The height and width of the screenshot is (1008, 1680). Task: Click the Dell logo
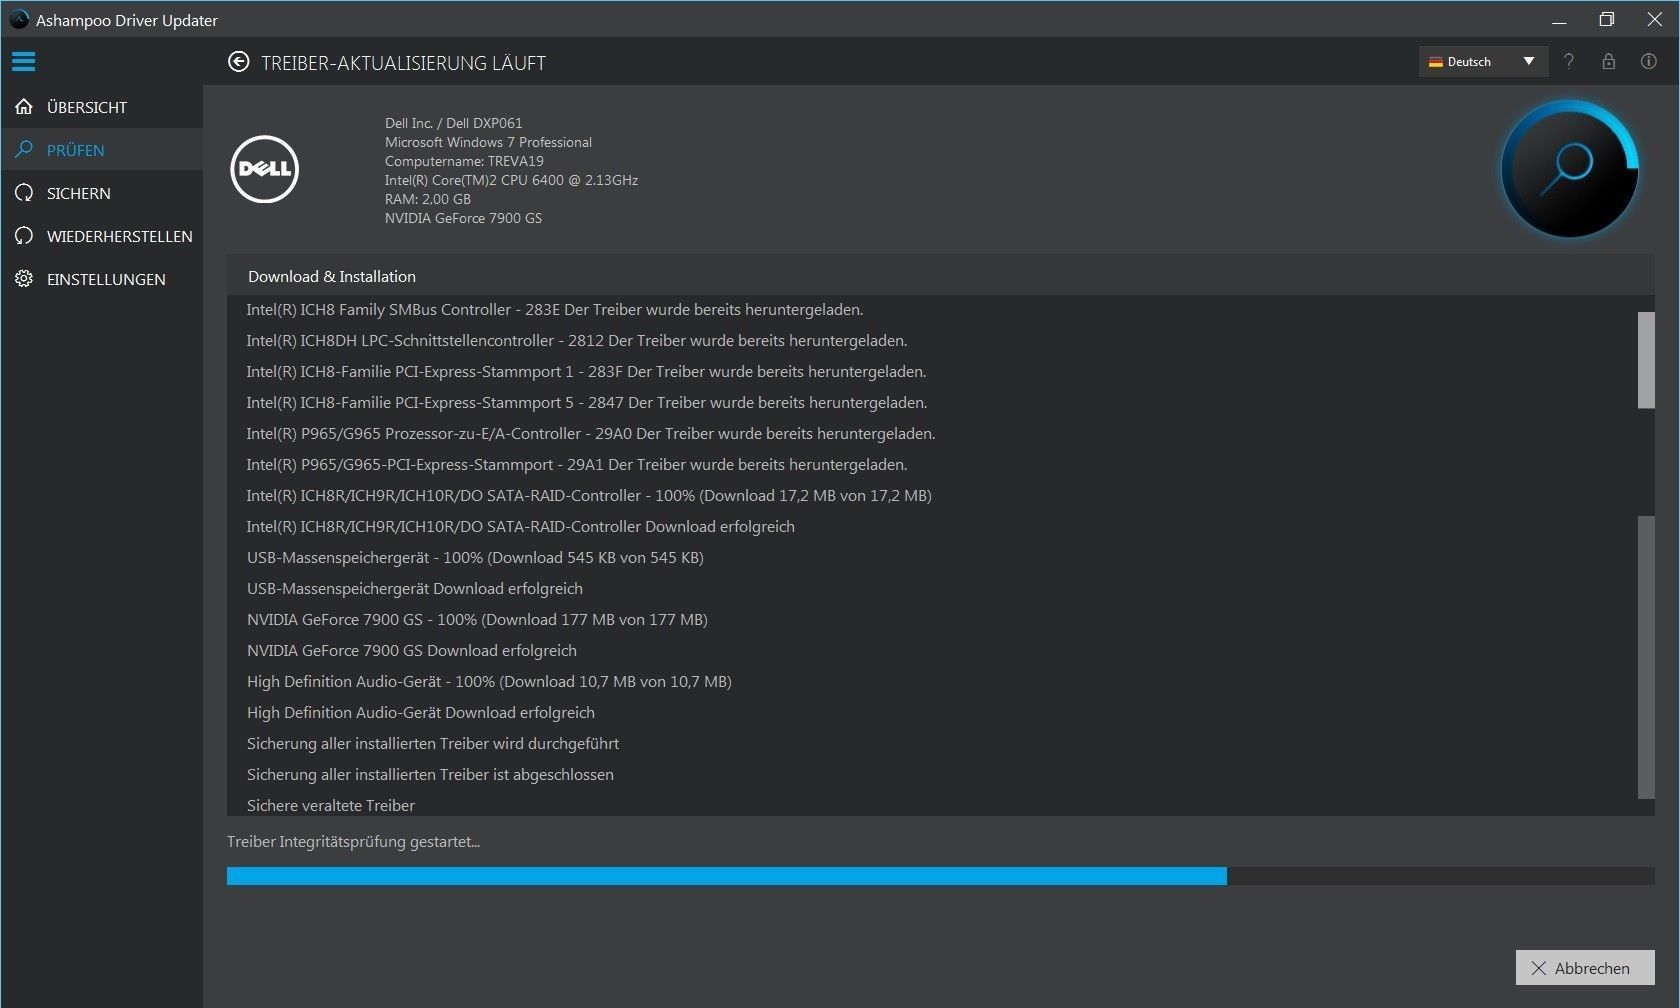pyautogui.click(x=265, y=169)
